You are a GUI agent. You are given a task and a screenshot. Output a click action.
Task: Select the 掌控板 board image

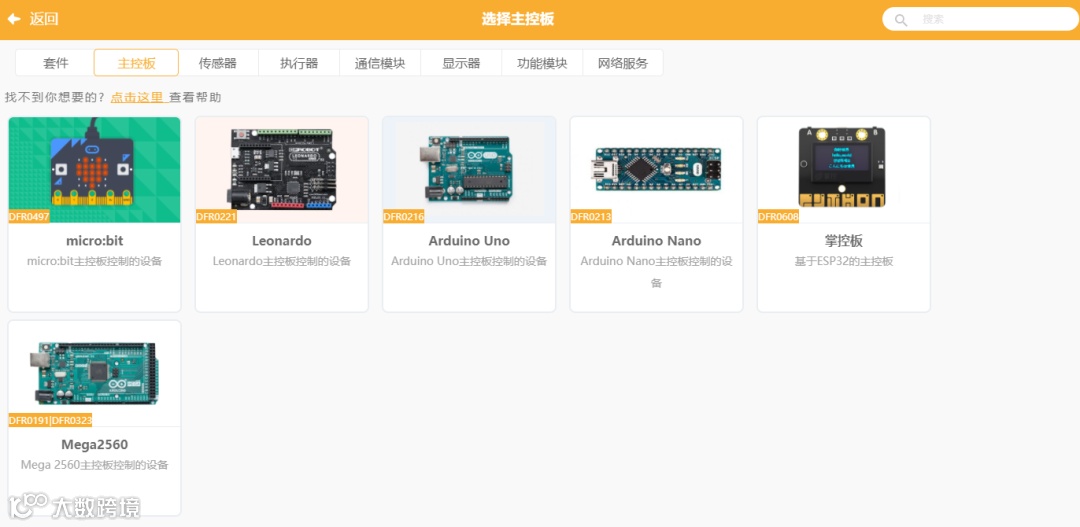pos(844,169)
